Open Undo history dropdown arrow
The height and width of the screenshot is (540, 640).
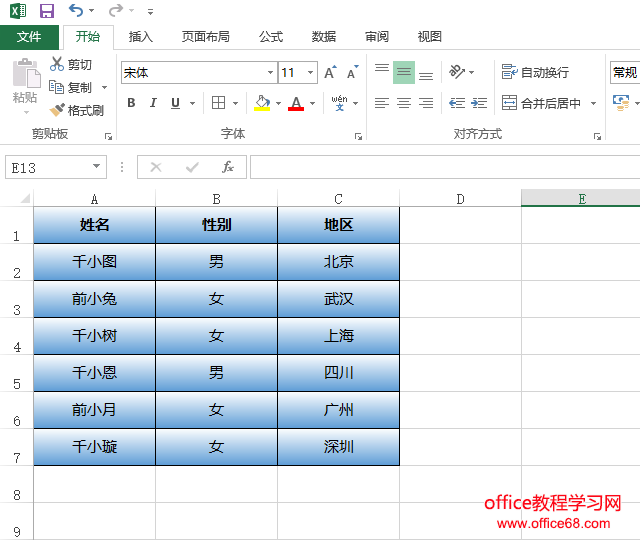[x=91, y=10]
